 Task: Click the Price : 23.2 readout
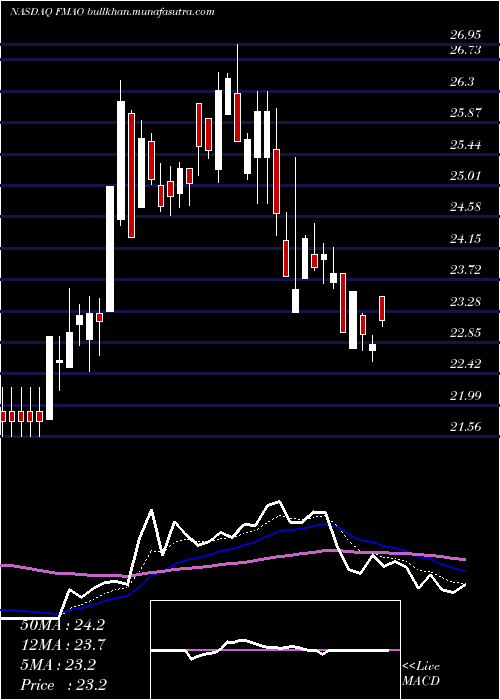[63, 684]
